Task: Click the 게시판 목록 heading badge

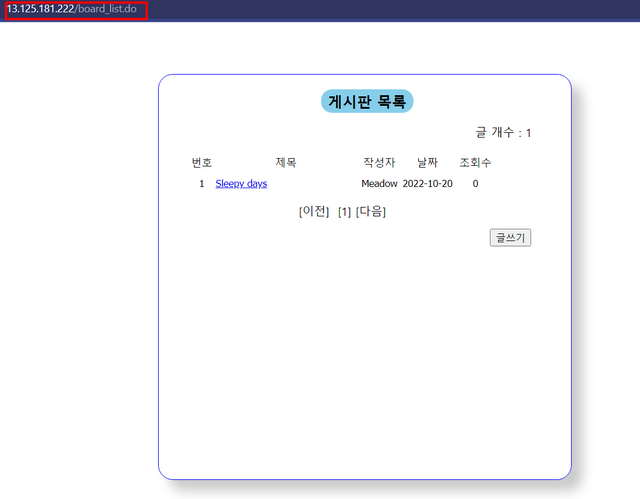Action: point(367,101)
